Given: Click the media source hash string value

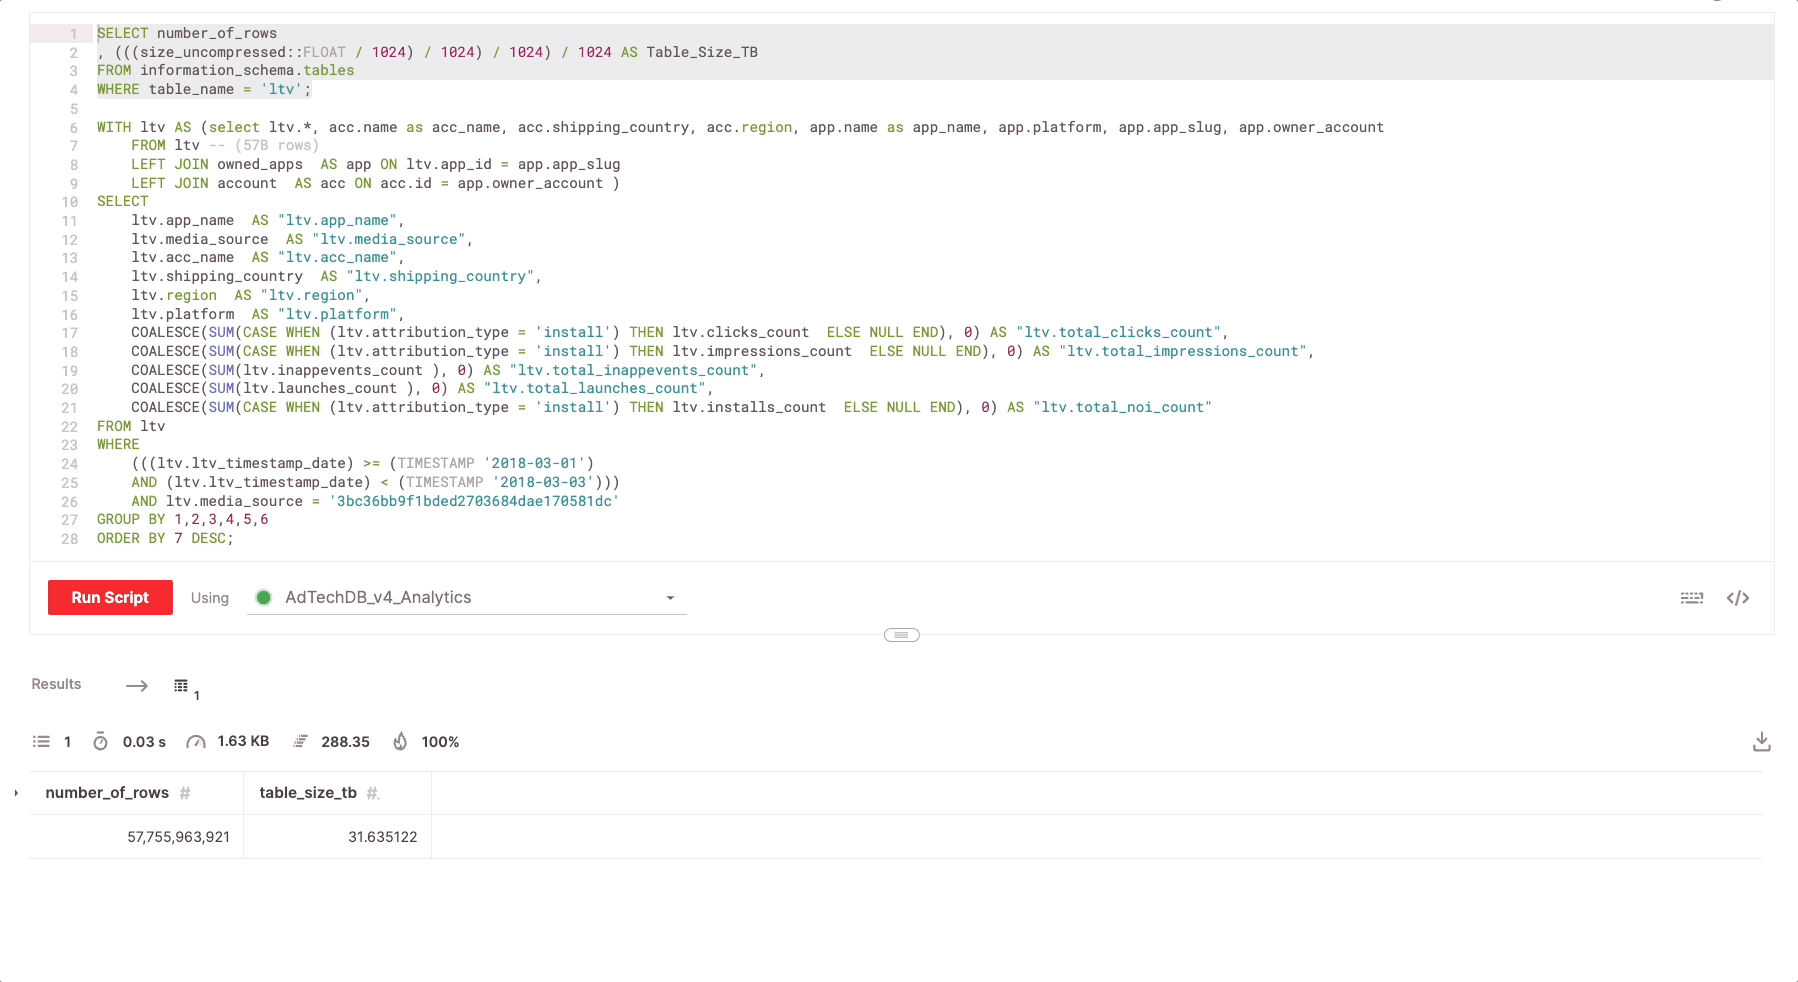Looking at the screenshot, I should click(x=474, y=501).
